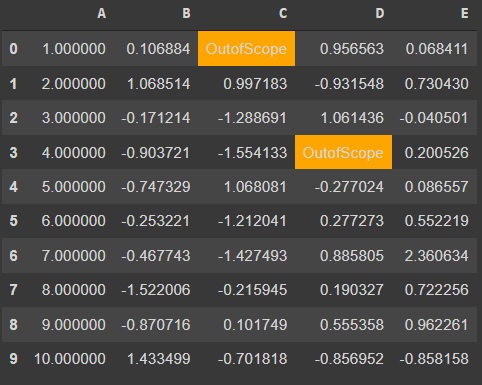The height and width of the screenshot is (385, 482).
Task: Select cell value 3.000000
Action: (x=74, y=118)
